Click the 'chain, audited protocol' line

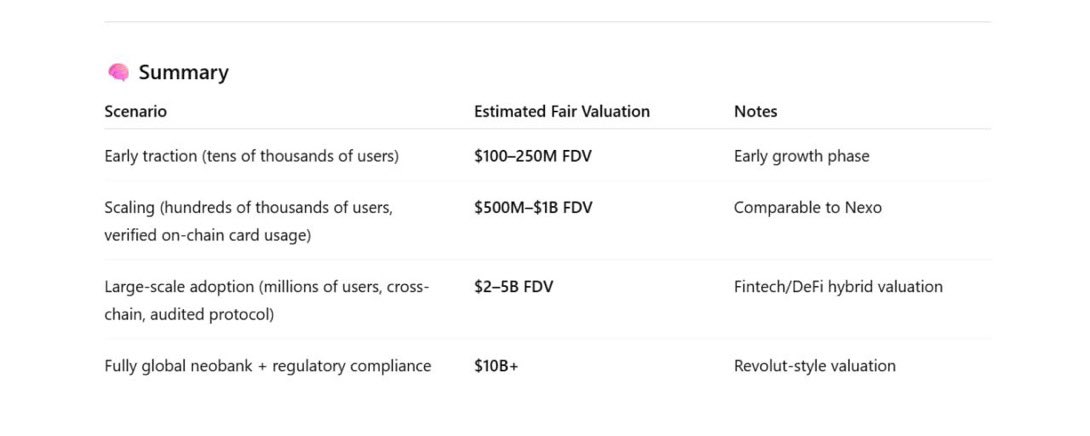point(189,314)
